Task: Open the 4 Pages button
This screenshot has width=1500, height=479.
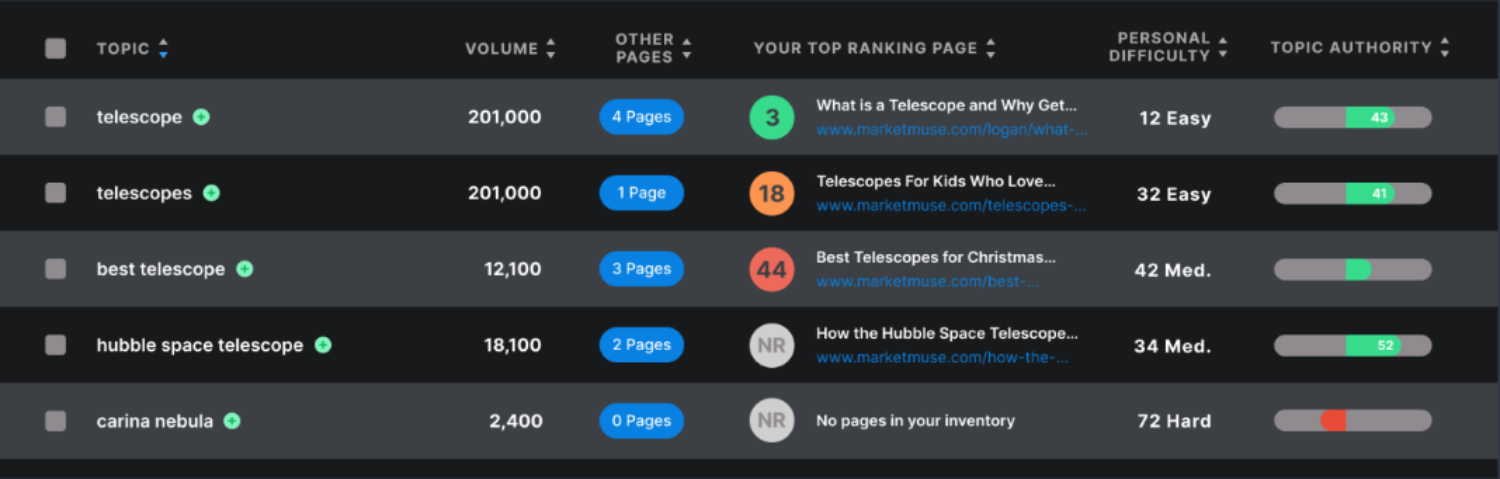Action: point(641,117)
